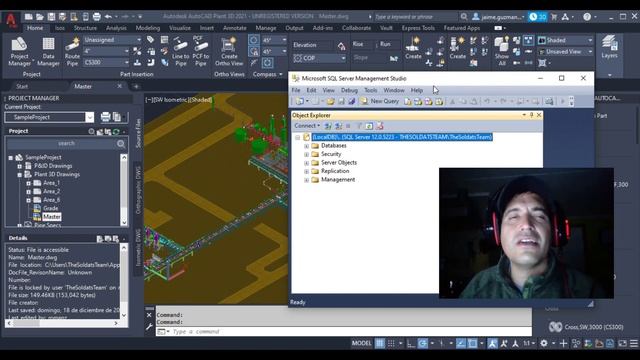
Task: Open the Project Manager ribbon button
Action: [x=19, y=52]
